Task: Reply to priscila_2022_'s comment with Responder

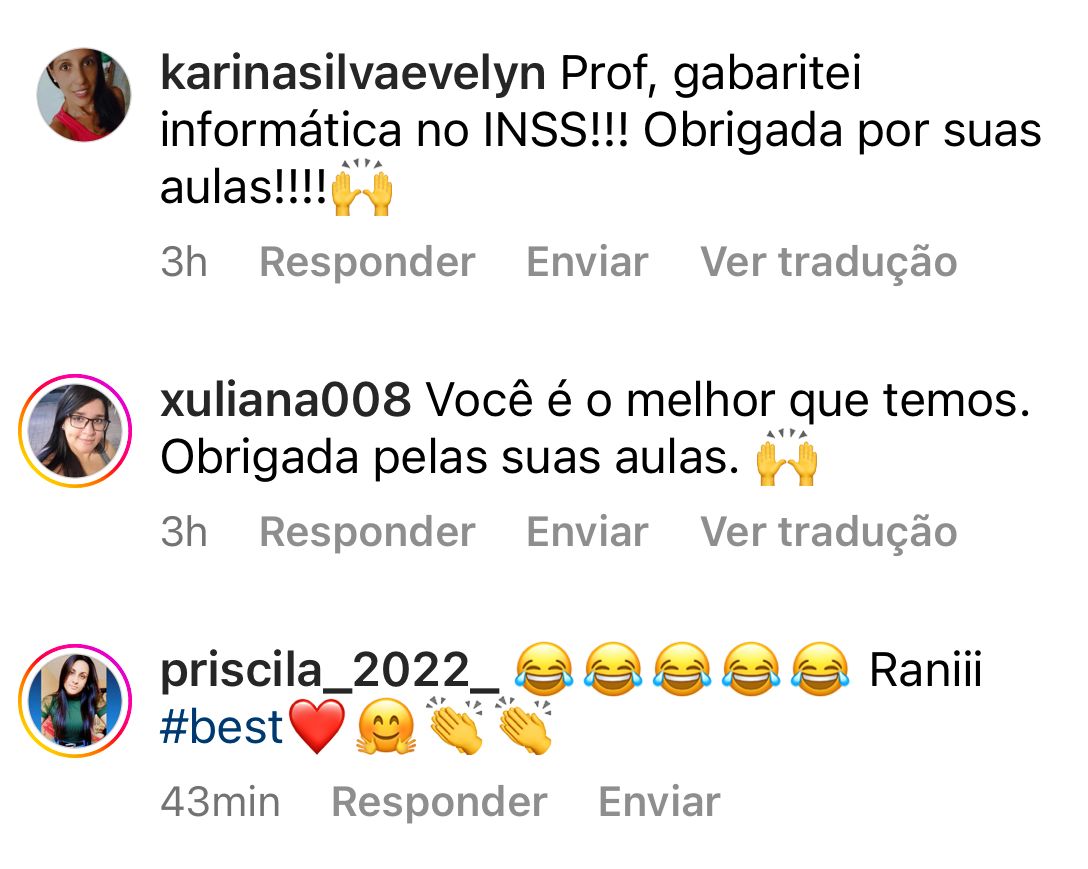Action: coord(439,802)
